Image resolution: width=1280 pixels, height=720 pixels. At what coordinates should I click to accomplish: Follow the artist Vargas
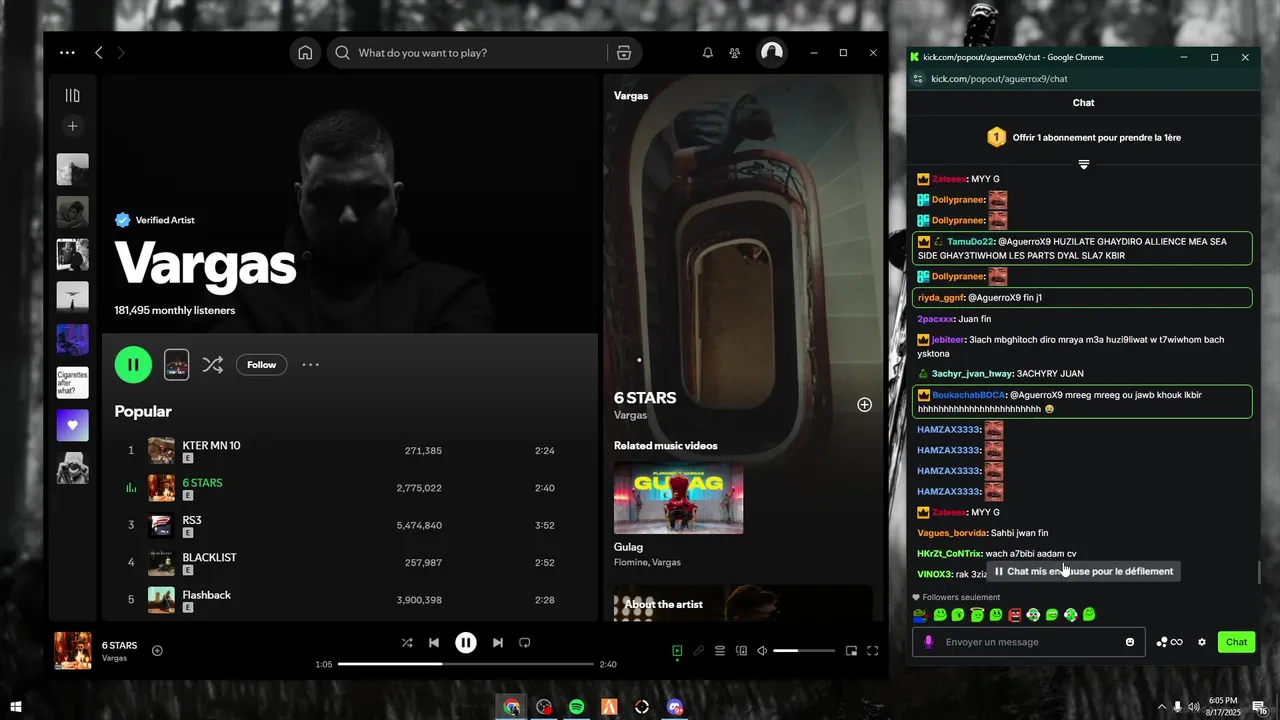(261, 365)
